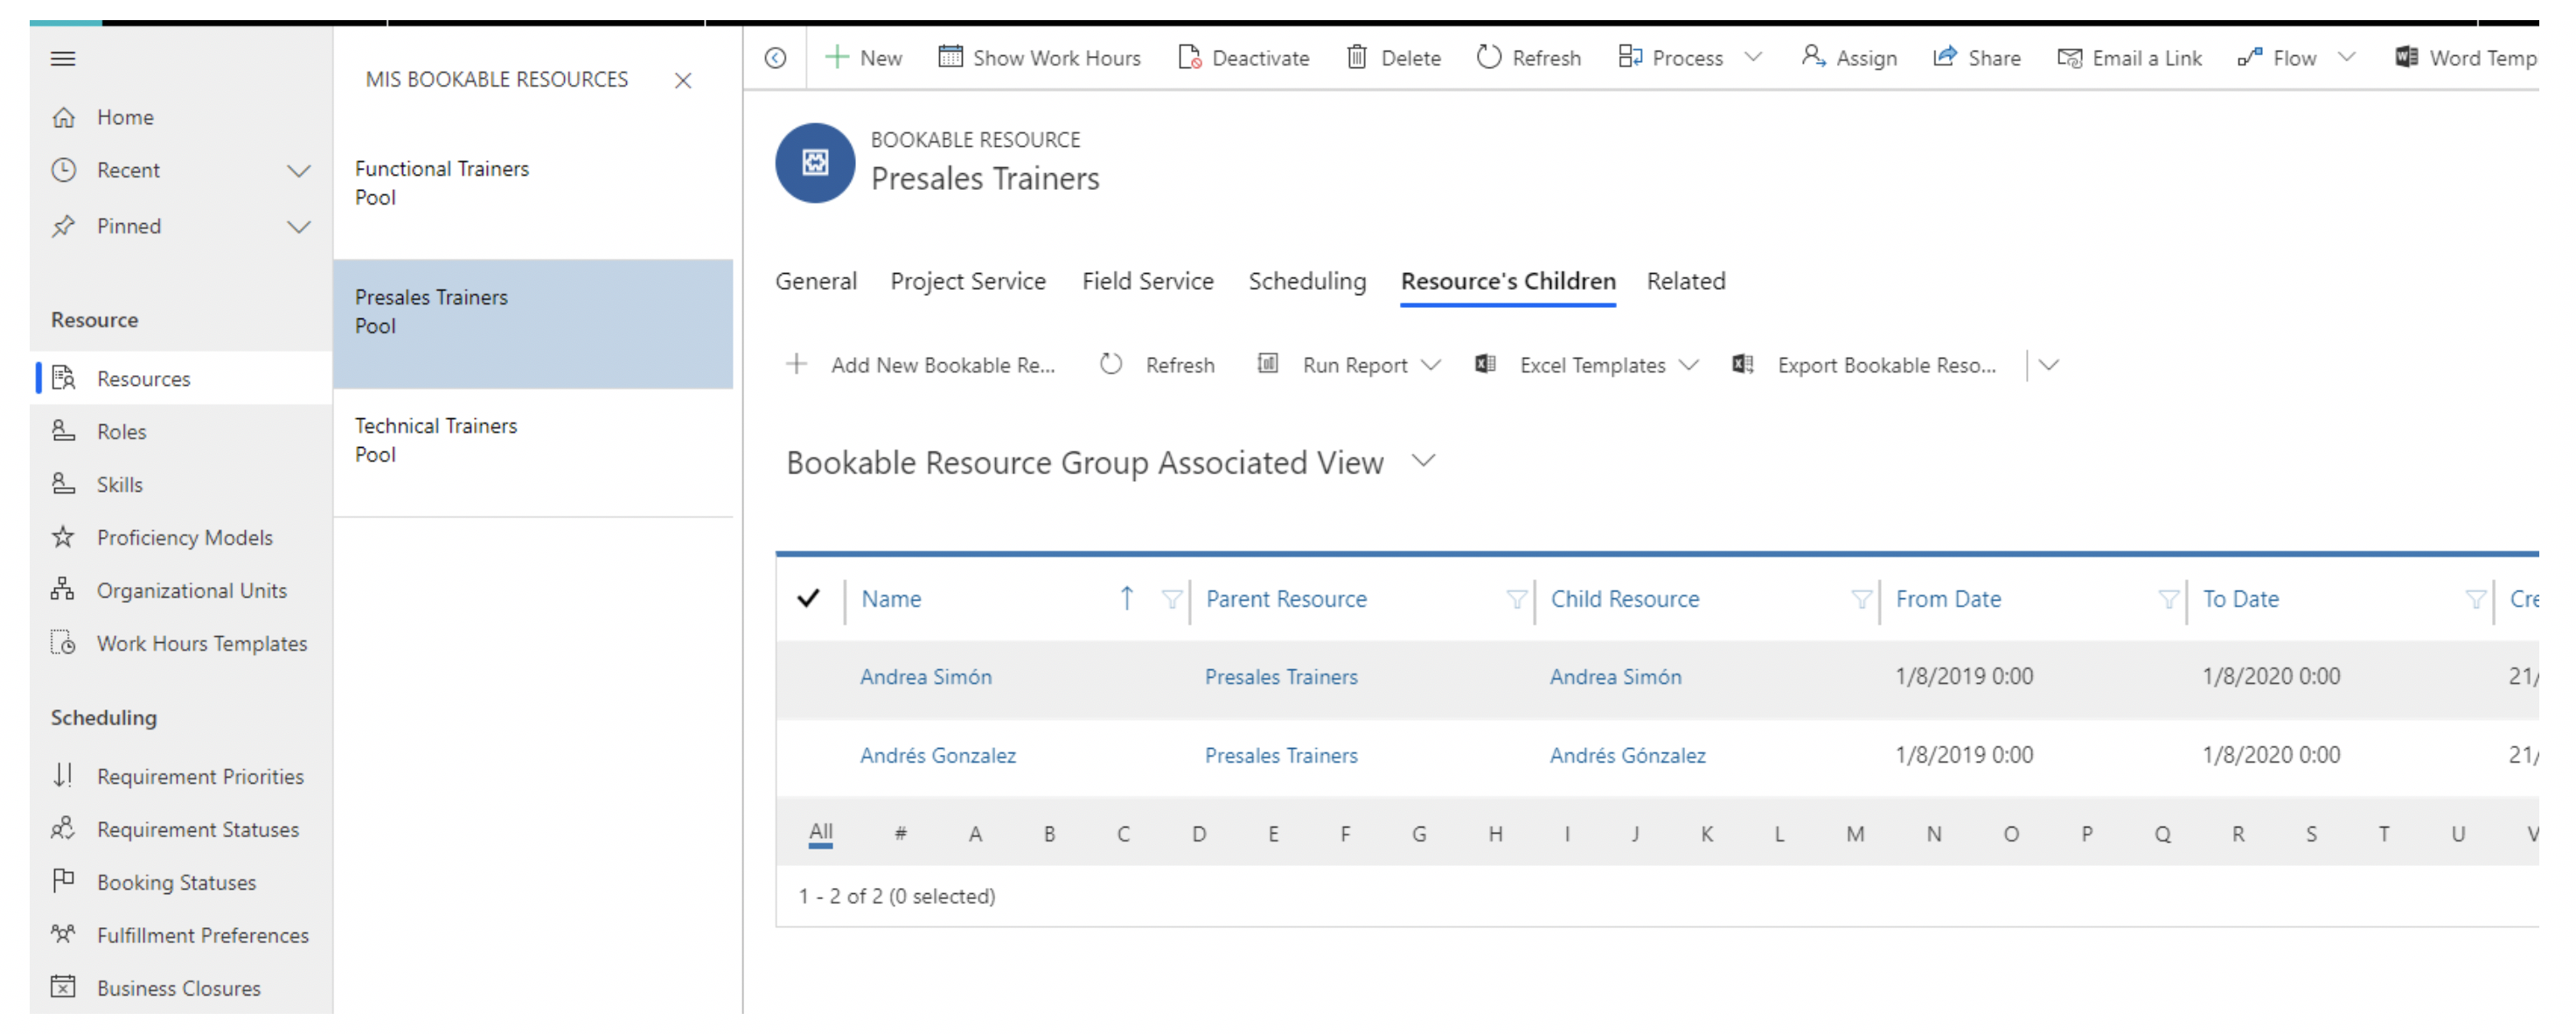Switch to the Field Service tab
This screenshot has height=1034, width=2576.
[x=1148, y=282]
